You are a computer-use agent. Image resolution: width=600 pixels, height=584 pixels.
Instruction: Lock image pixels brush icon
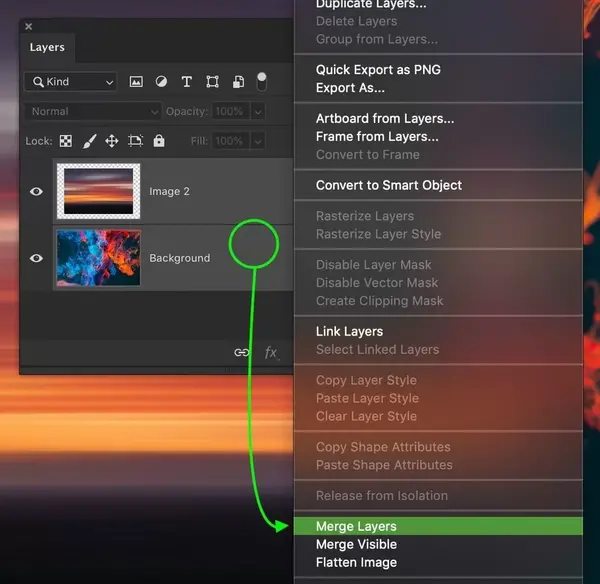click(x=90, y=141)
